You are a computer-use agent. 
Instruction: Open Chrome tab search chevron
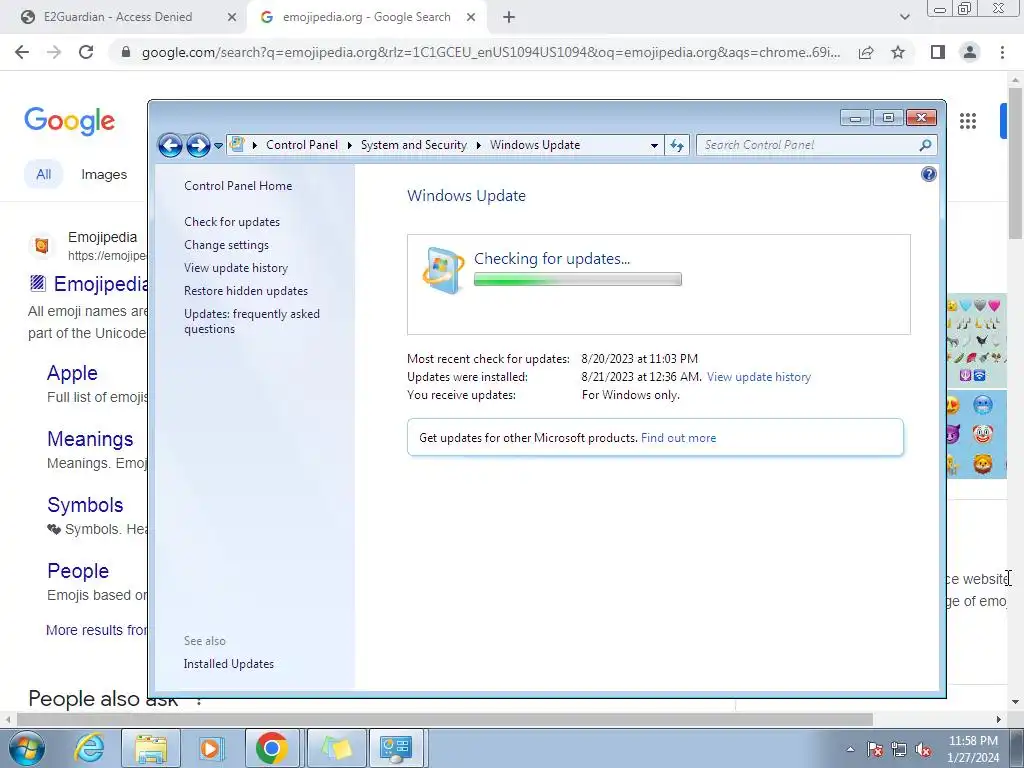pos(904,18)
